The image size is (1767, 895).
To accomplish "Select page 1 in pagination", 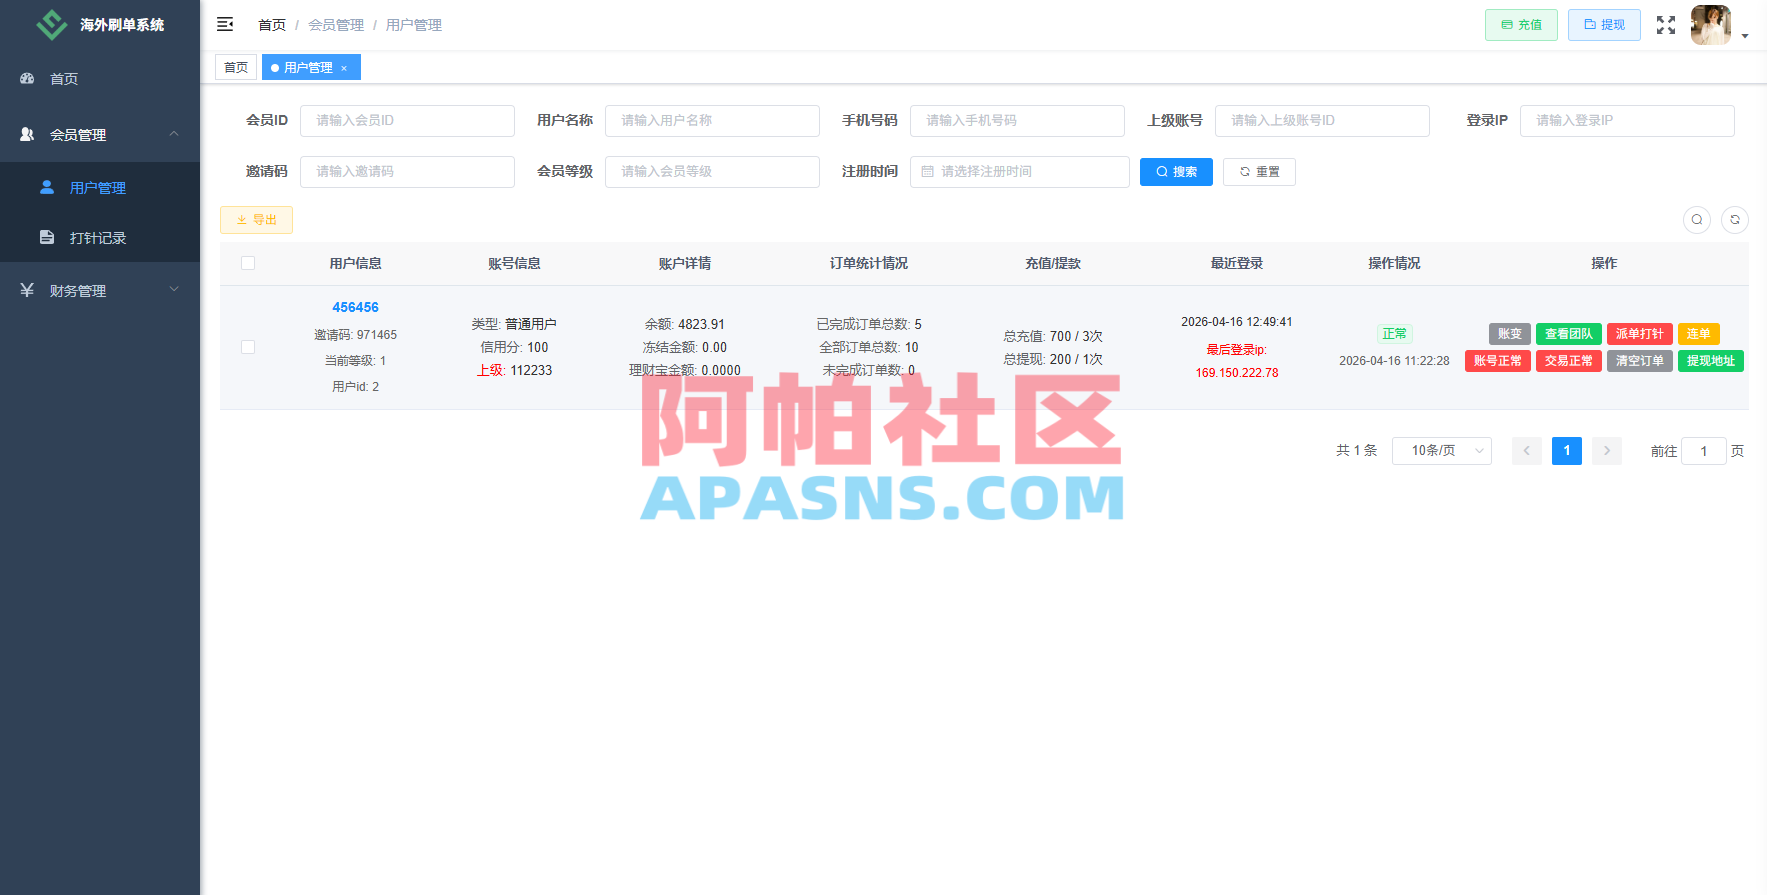I will [x=1567, y=451].
